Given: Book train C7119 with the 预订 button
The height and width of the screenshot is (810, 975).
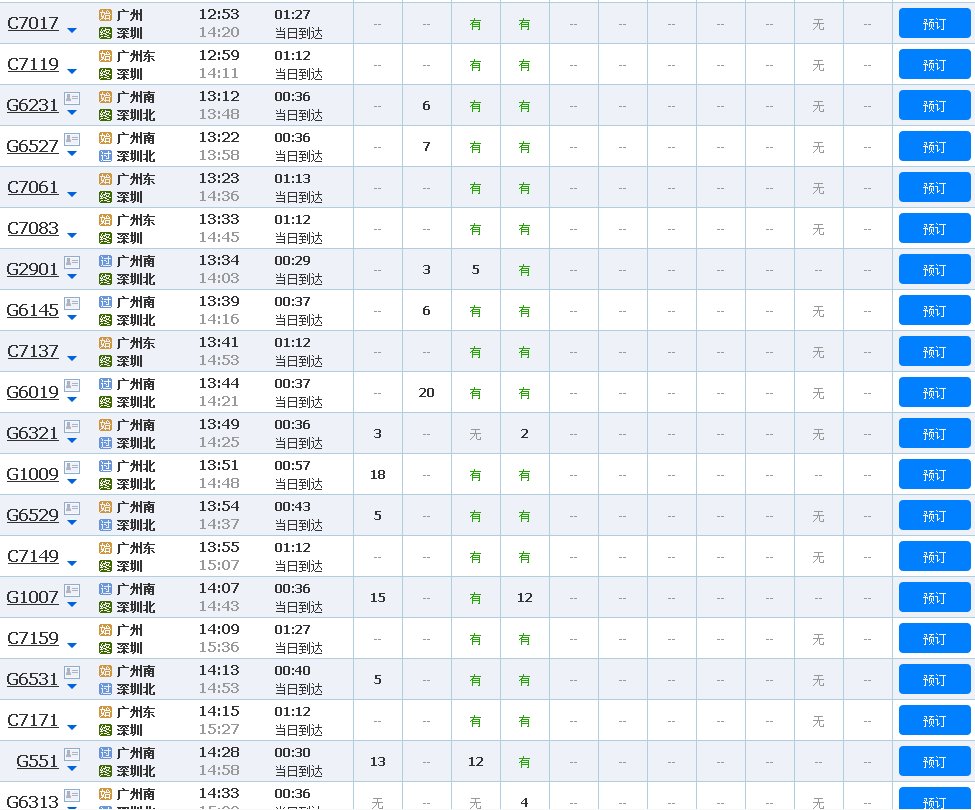Looking at the screenshot, I should [934, 65].
